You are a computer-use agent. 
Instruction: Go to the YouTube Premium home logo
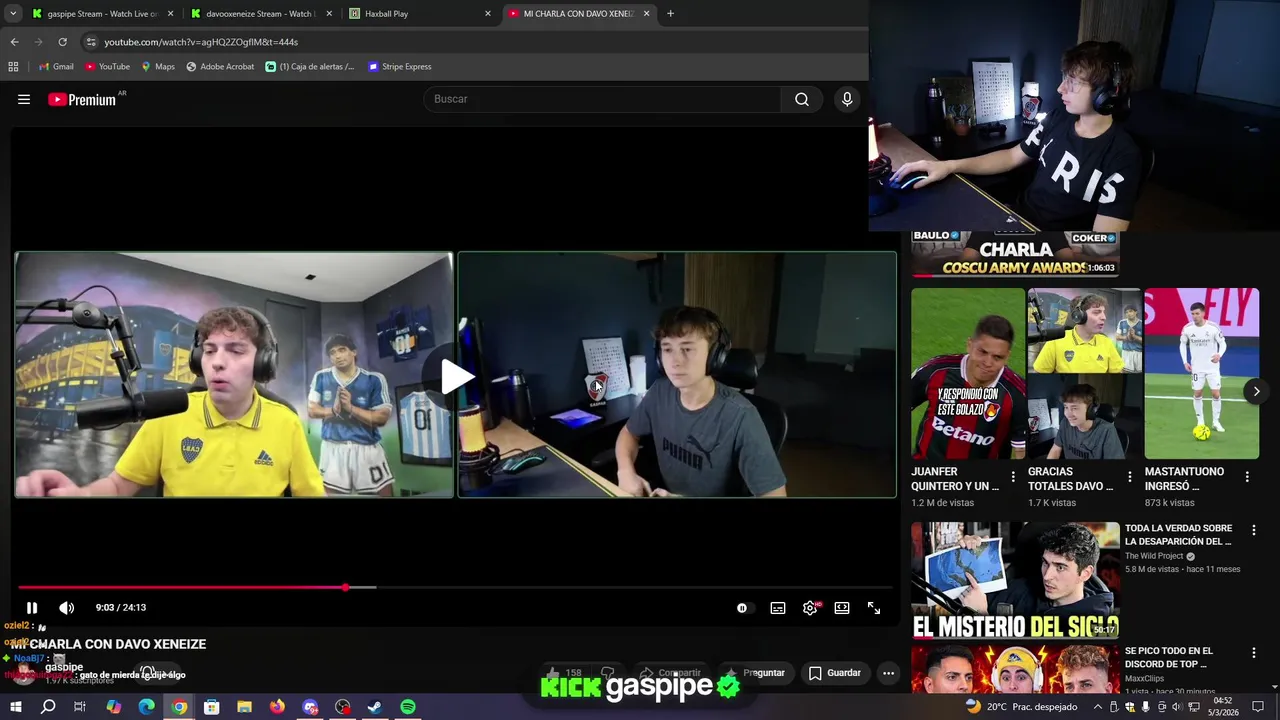82,99
